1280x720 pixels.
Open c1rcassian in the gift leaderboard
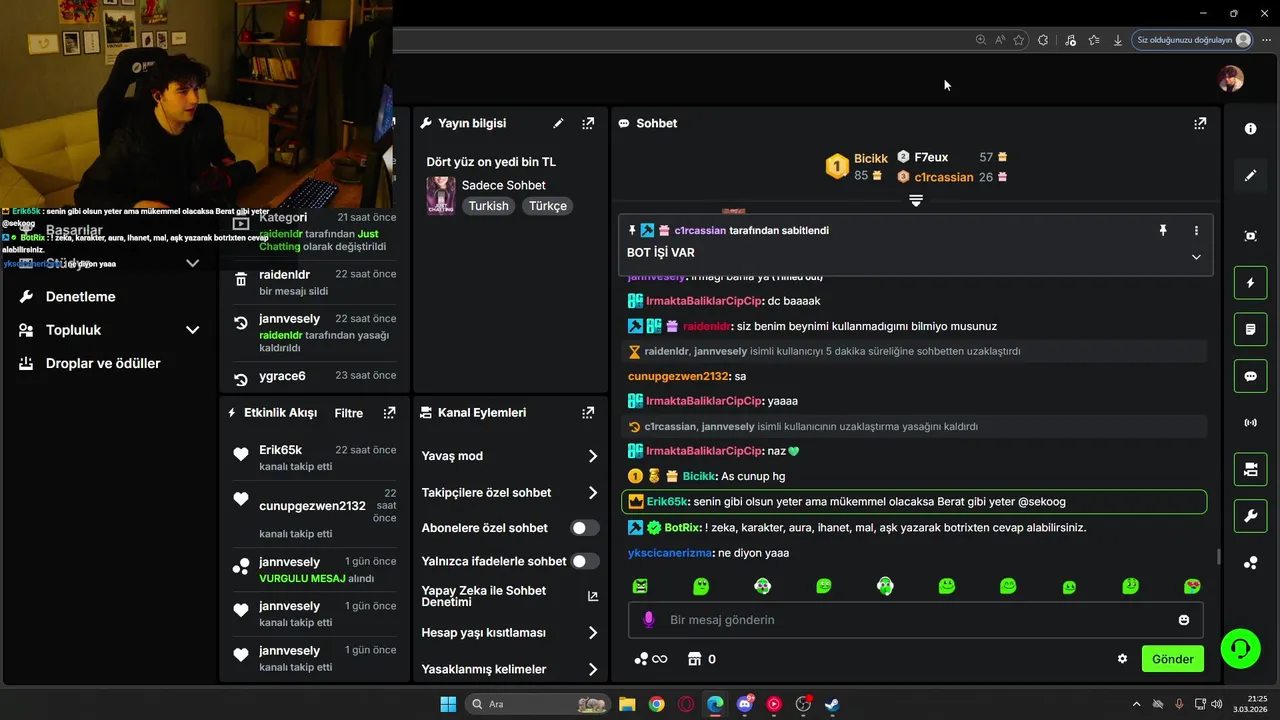coord(944,177)
